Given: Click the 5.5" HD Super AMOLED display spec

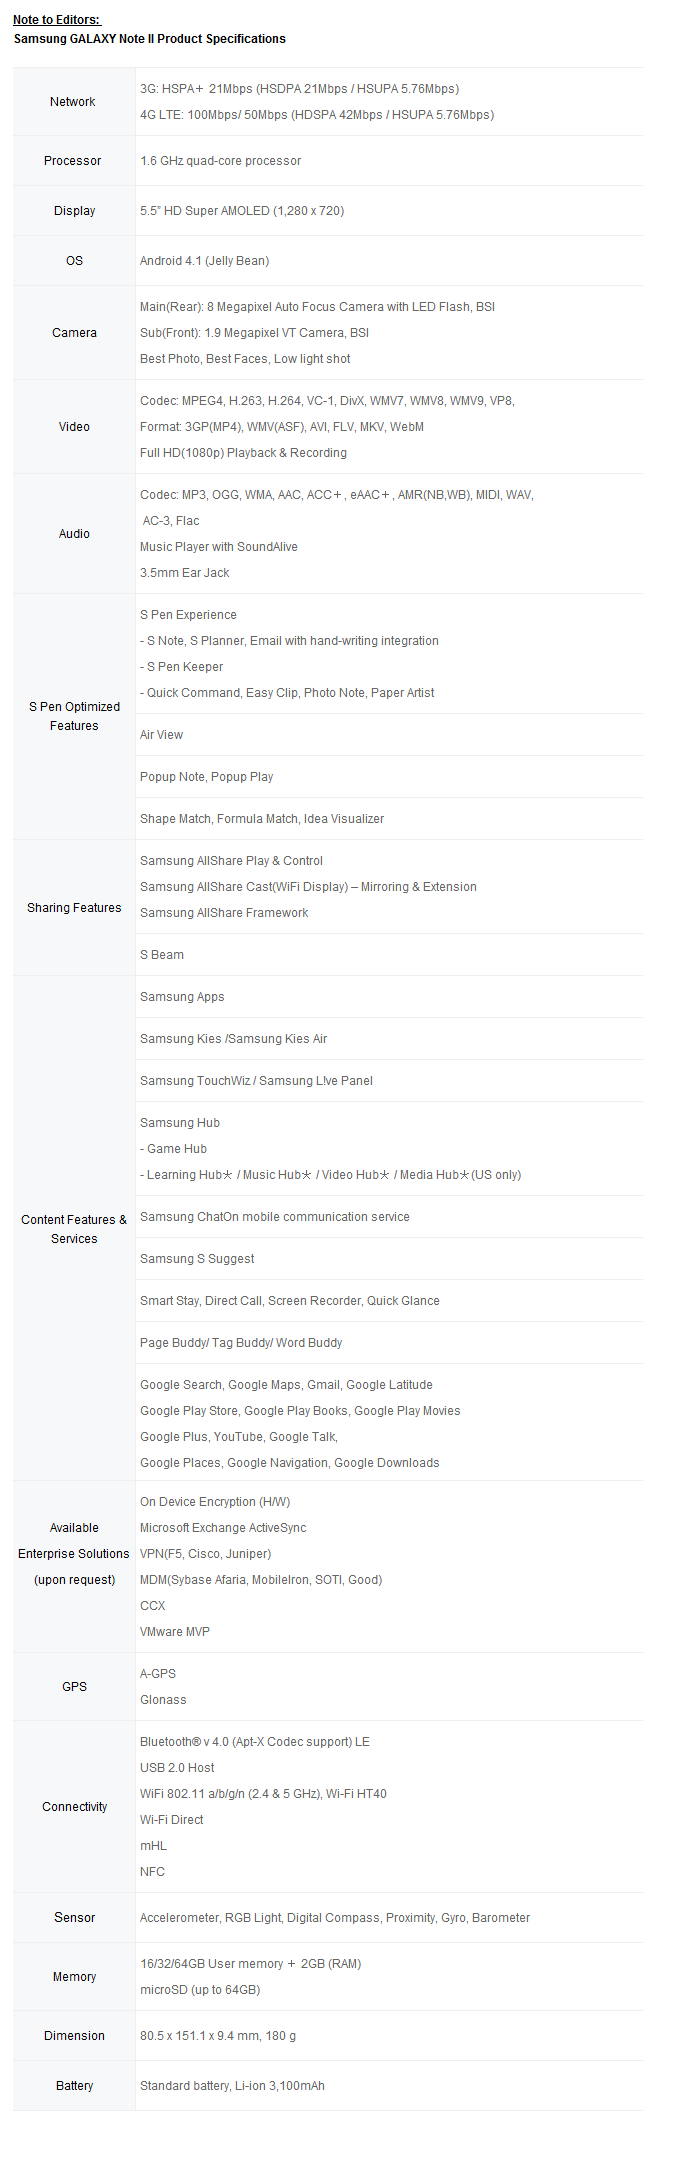Looking at the screenshot, I should click(242, 211).
